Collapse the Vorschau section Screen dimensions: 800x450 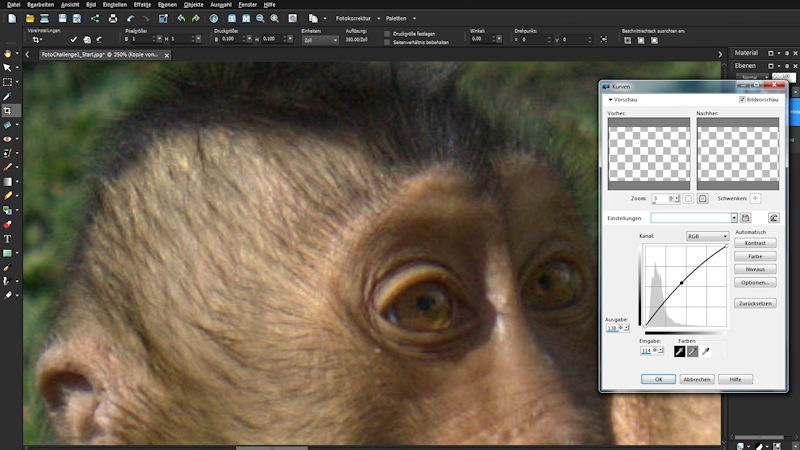[611, 100]
